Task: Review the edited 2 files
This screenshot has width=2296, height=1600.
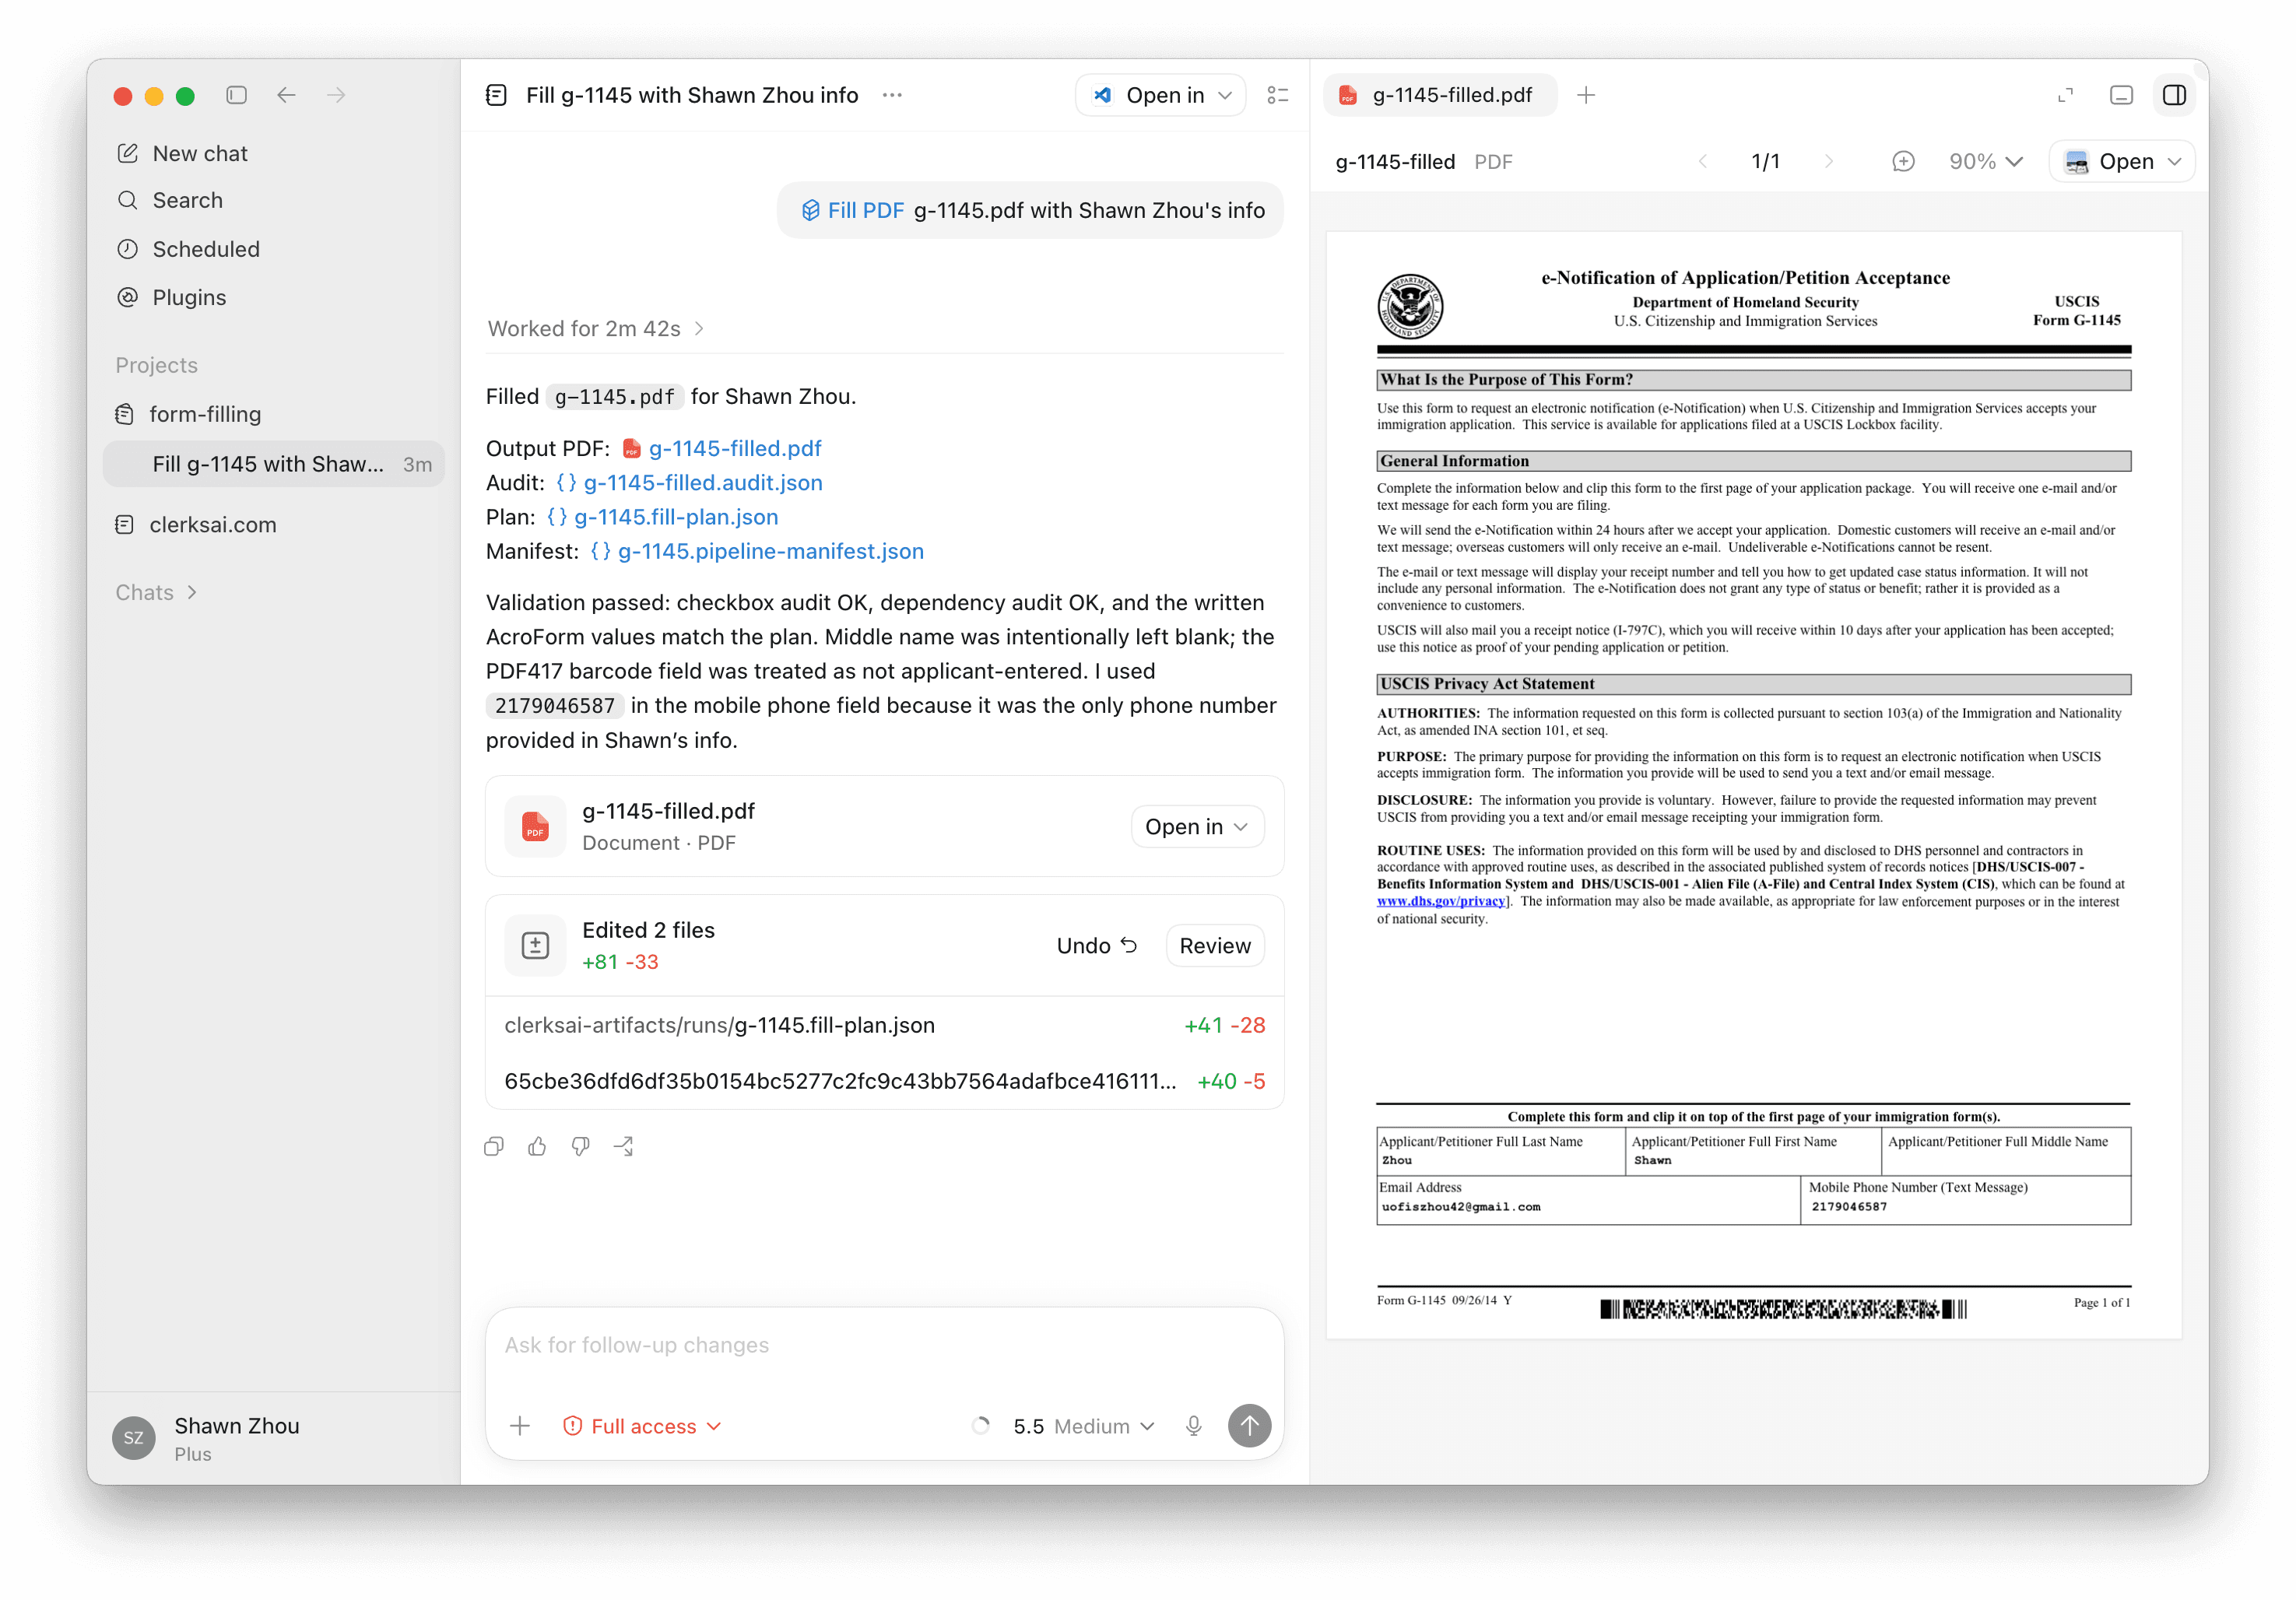Action: click(1214, 945)
